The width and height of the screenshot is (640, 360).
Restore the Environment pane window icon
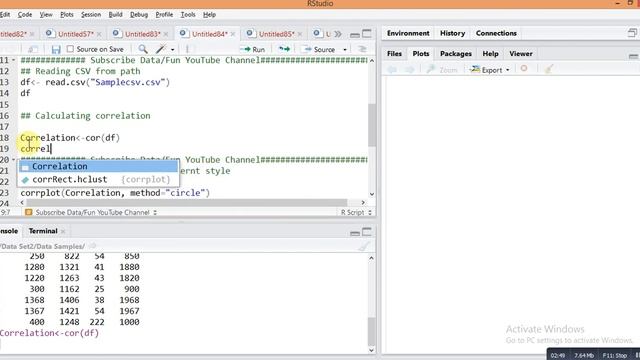pos(632,33)
